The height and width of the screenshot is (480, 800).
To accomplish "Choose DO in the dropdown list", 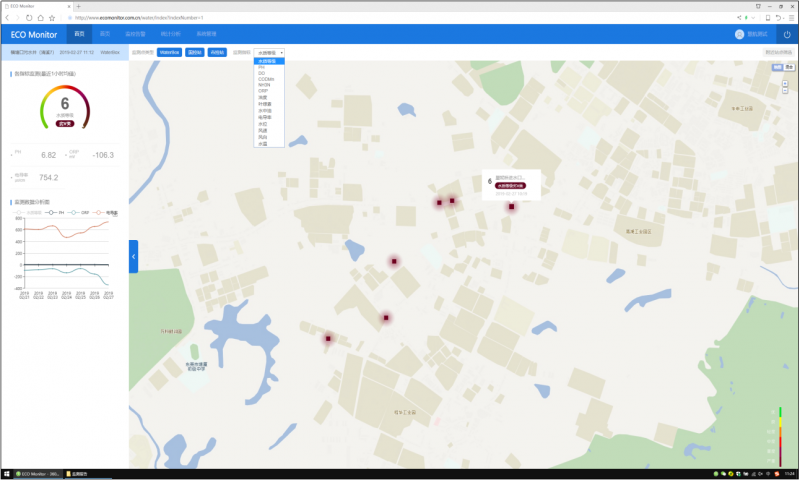I will 269,73.
